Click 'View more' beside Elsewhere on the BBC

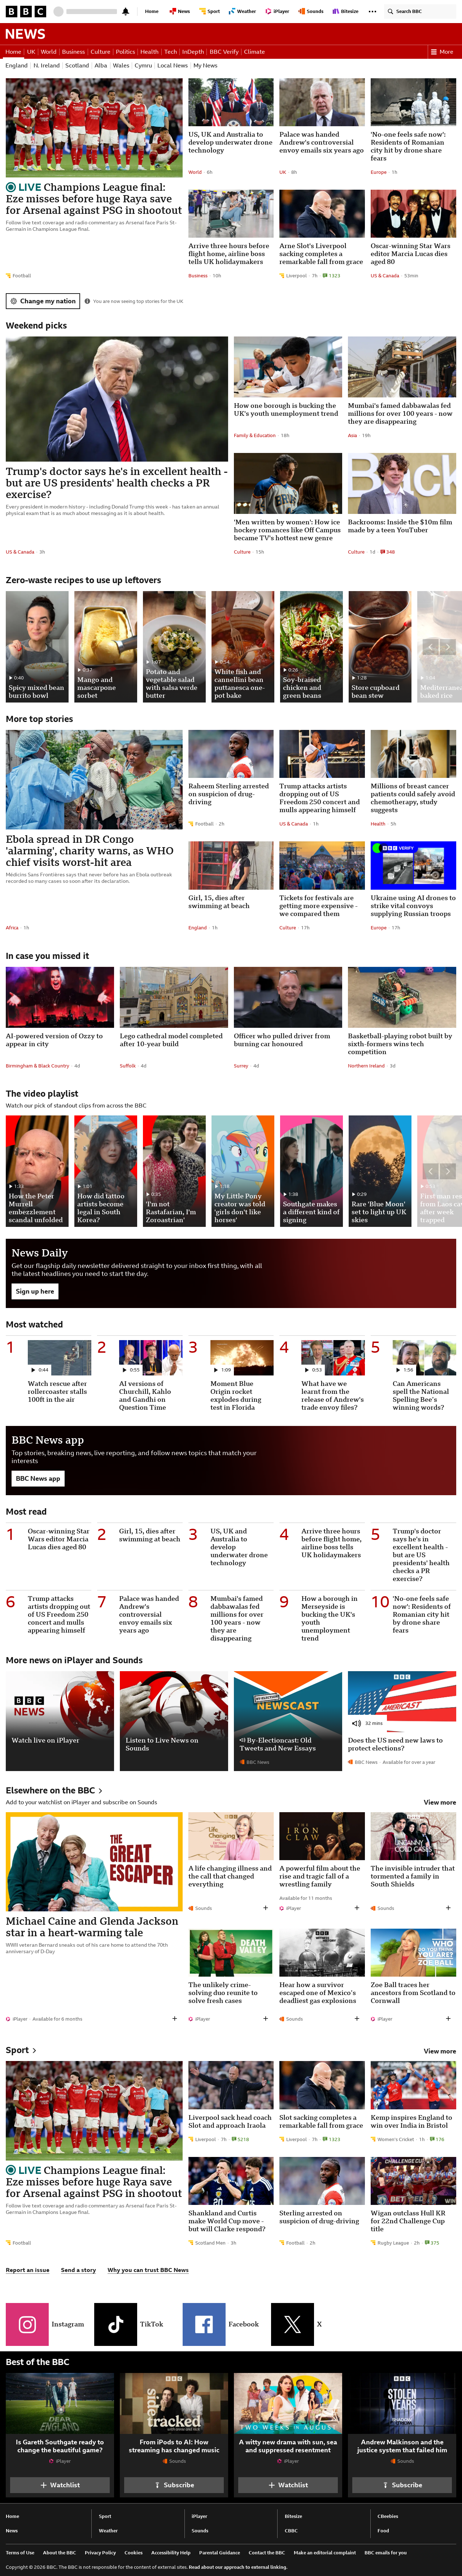(440, 1803)
